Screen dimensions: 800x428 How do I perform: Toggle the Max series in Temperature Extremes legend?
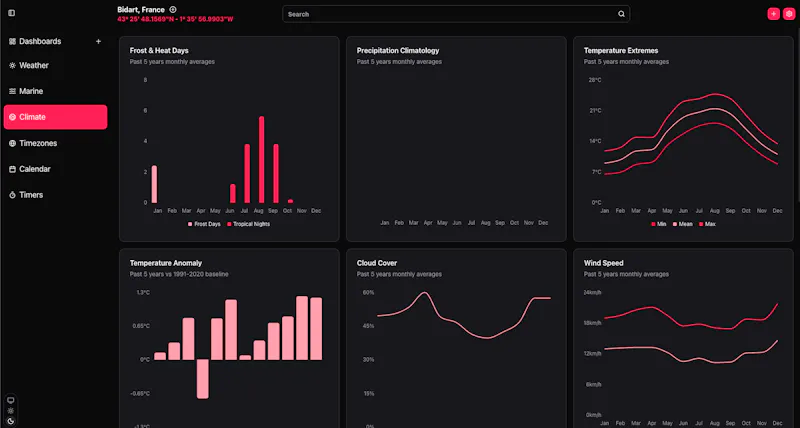coord(707,224)
